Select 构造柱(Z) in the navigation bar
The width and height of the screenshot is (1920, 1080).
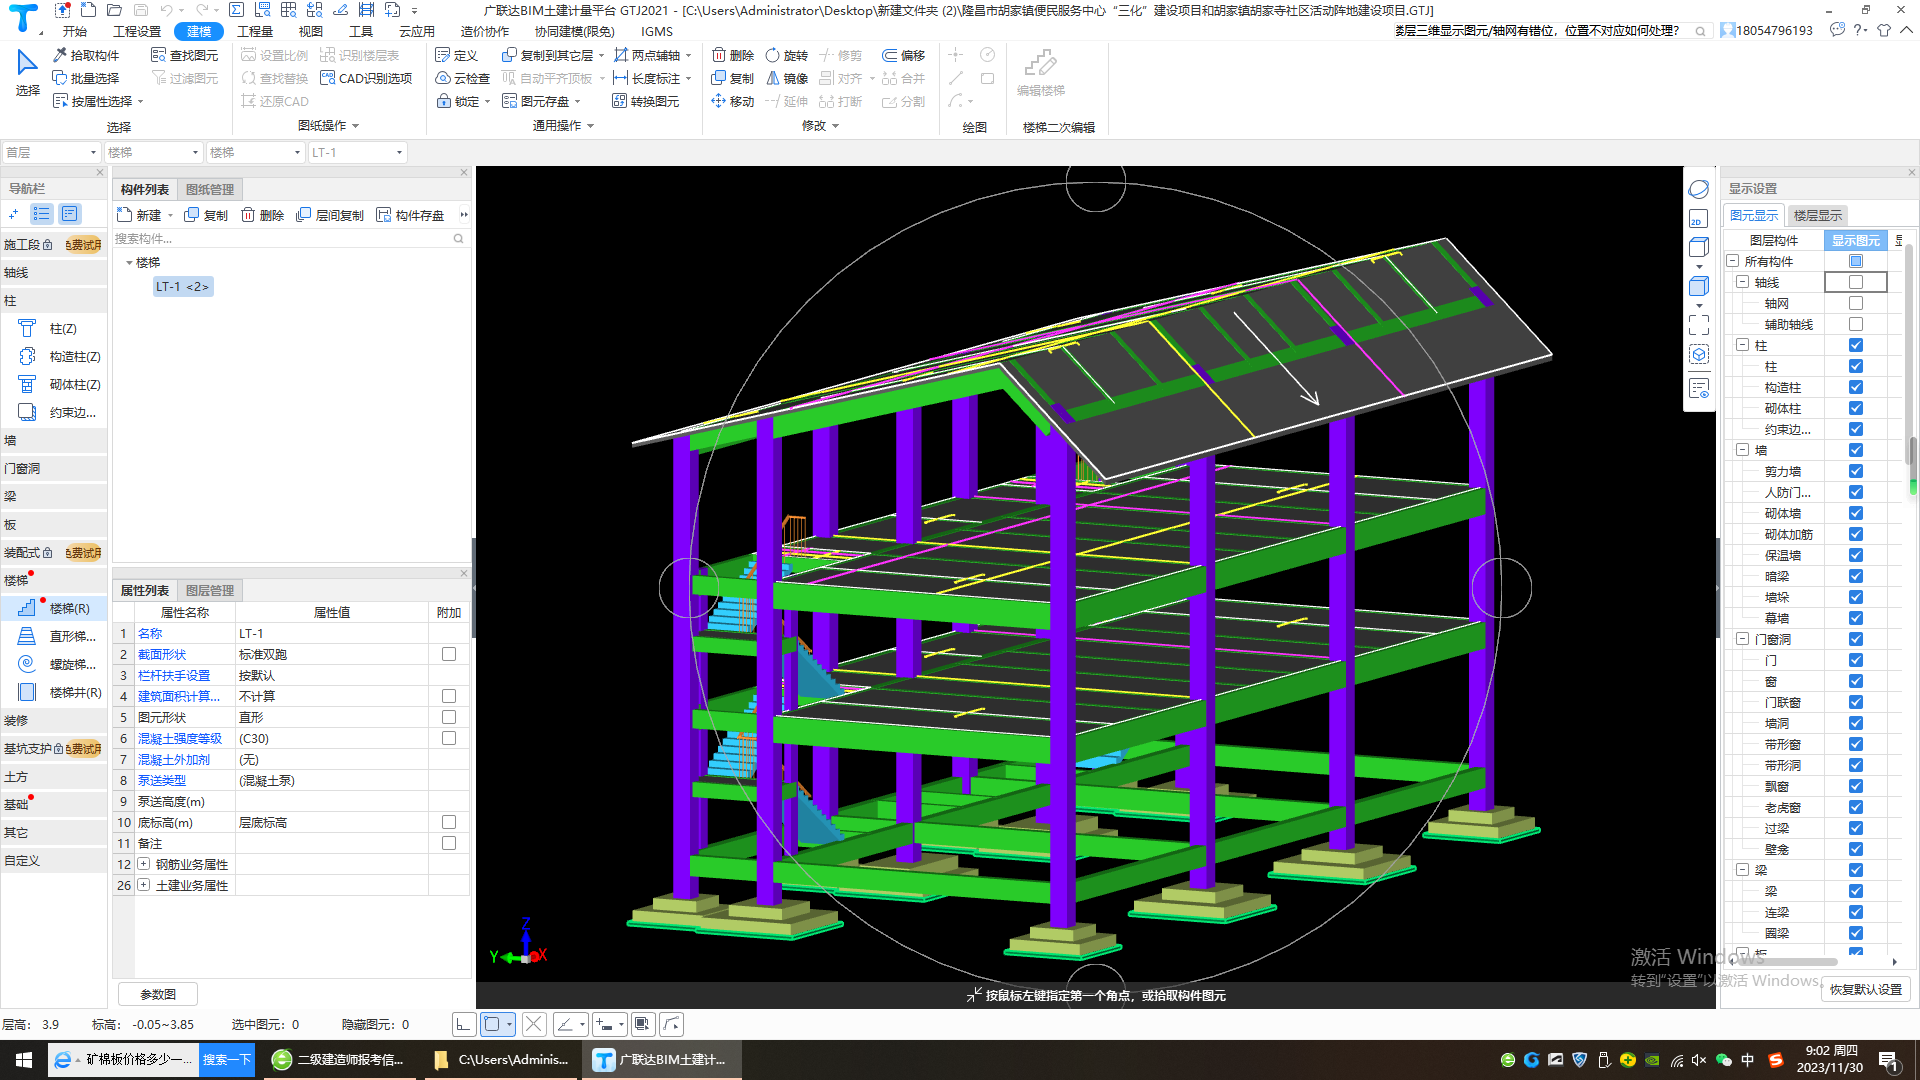tap(60, 356)
